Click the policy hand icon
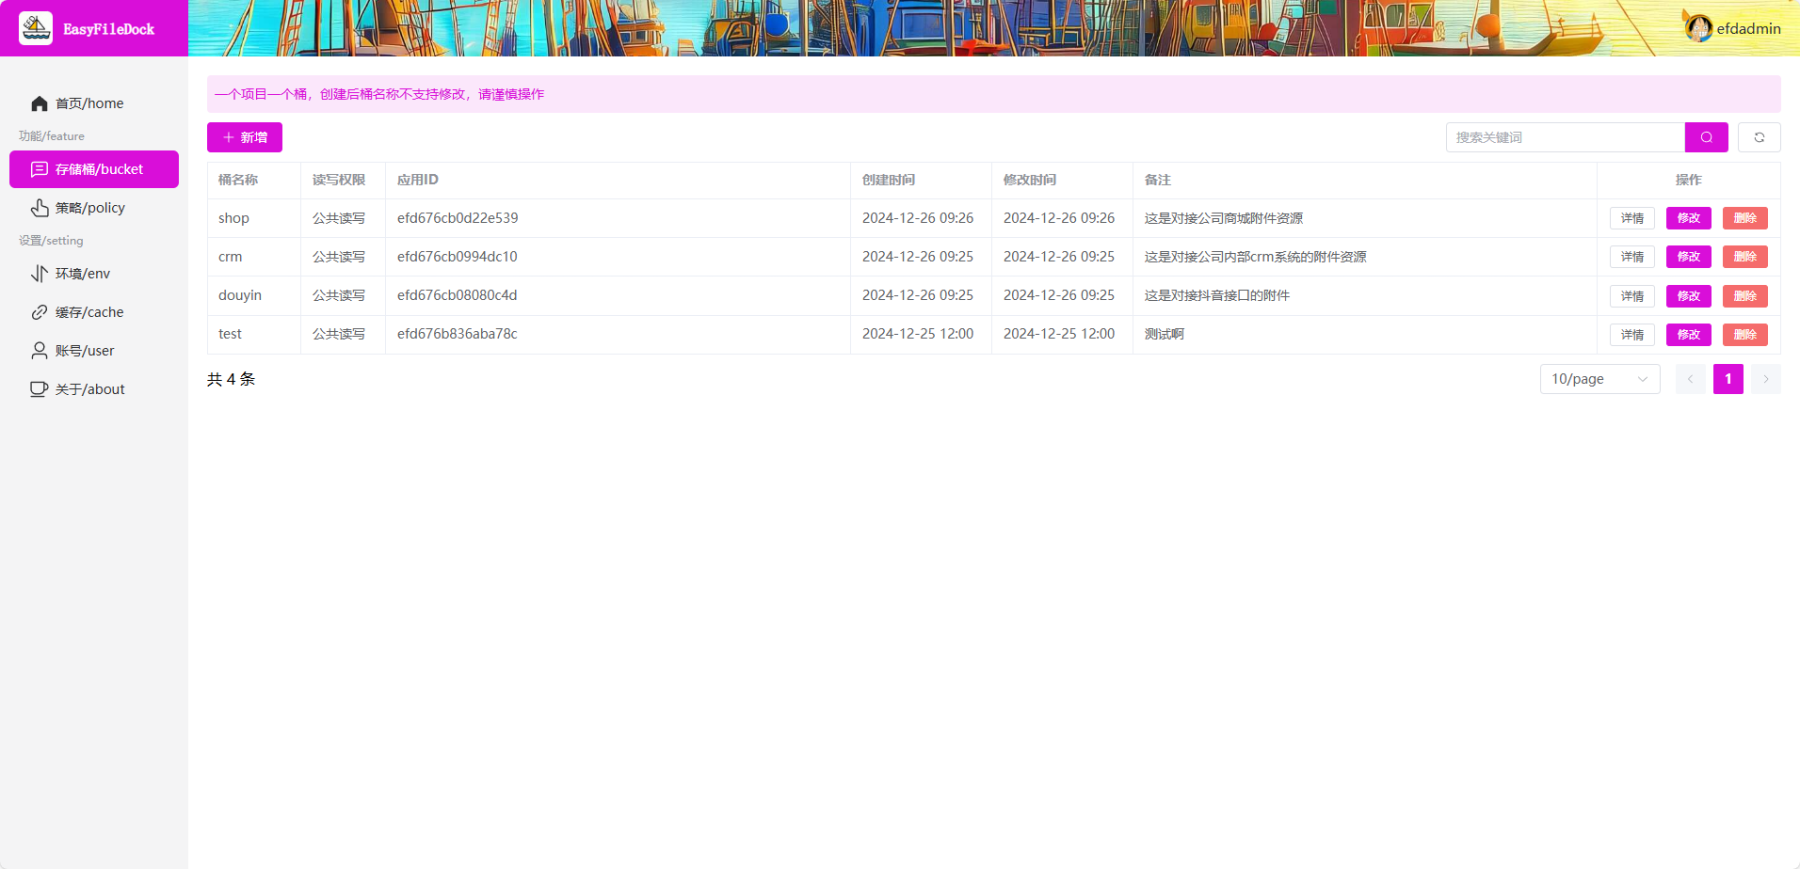Viewport: 1800px width, 869px height. coord(39,208)
